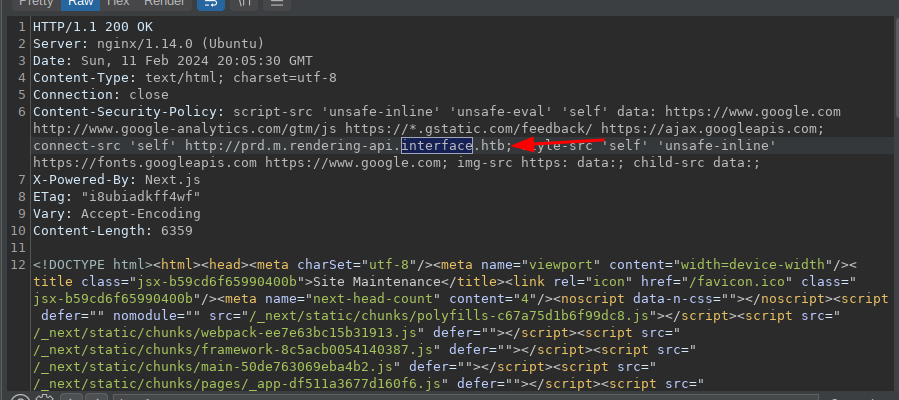Click the 'Connection:' header name
Viewport: 899px width, 400px height.
click(77, 95)
